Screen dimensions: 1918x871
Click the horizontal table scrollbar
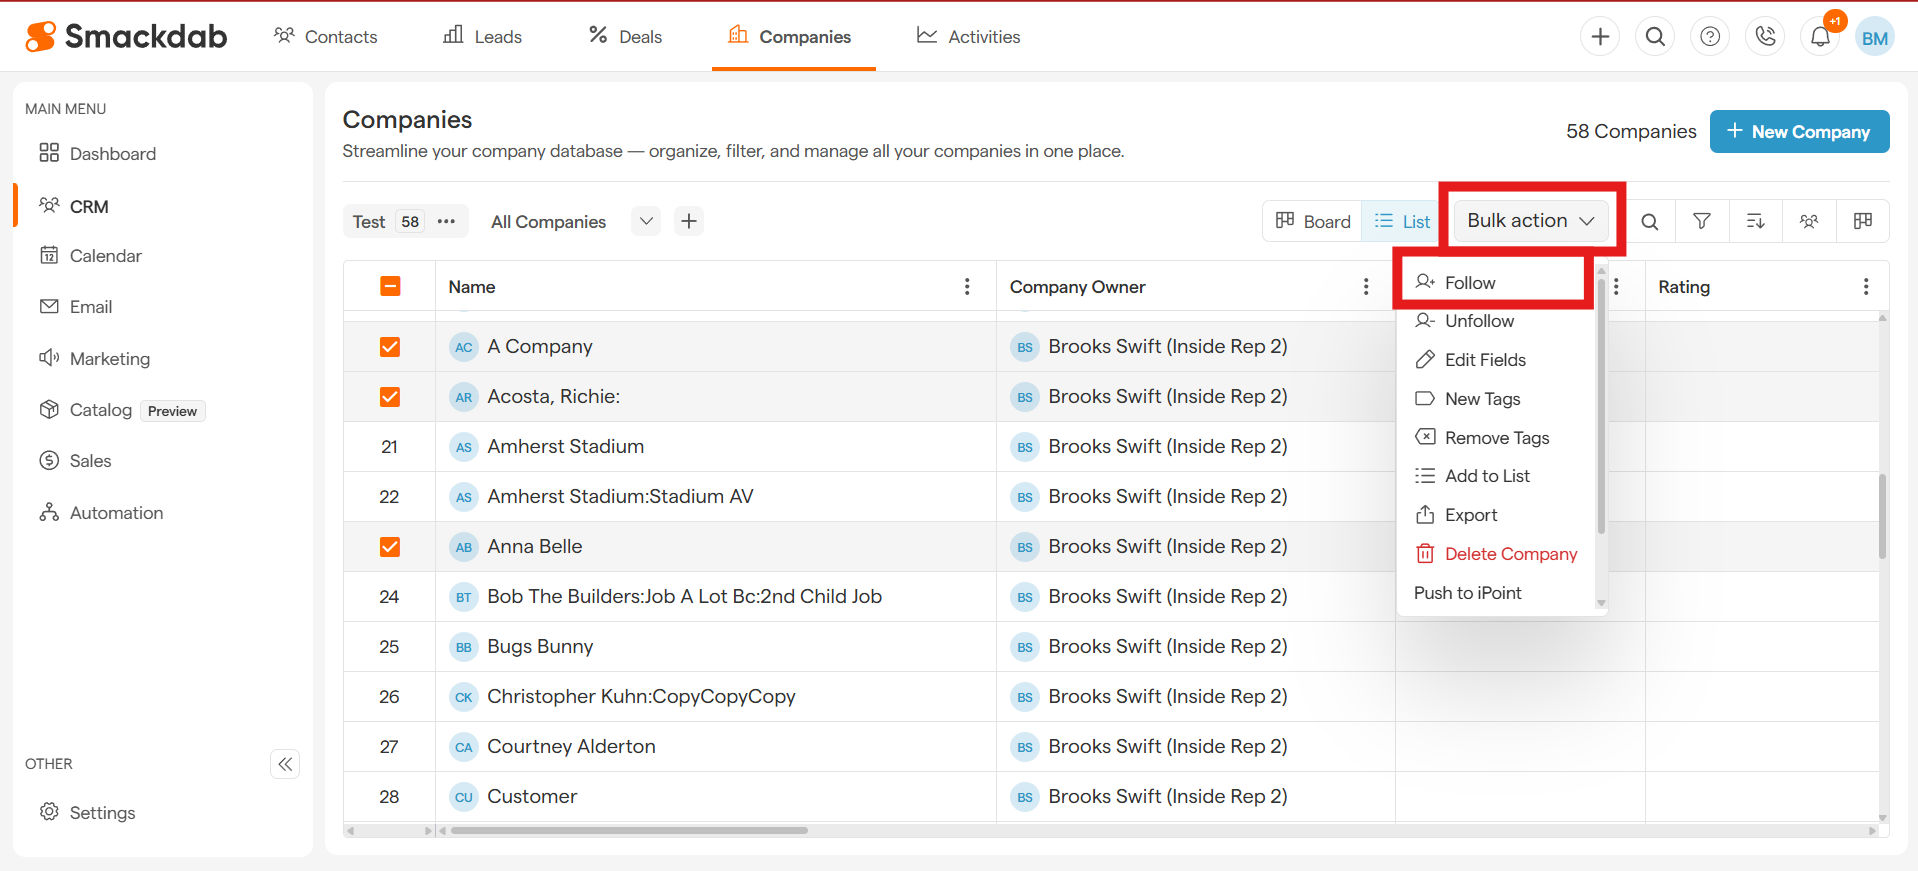[629, 830]
